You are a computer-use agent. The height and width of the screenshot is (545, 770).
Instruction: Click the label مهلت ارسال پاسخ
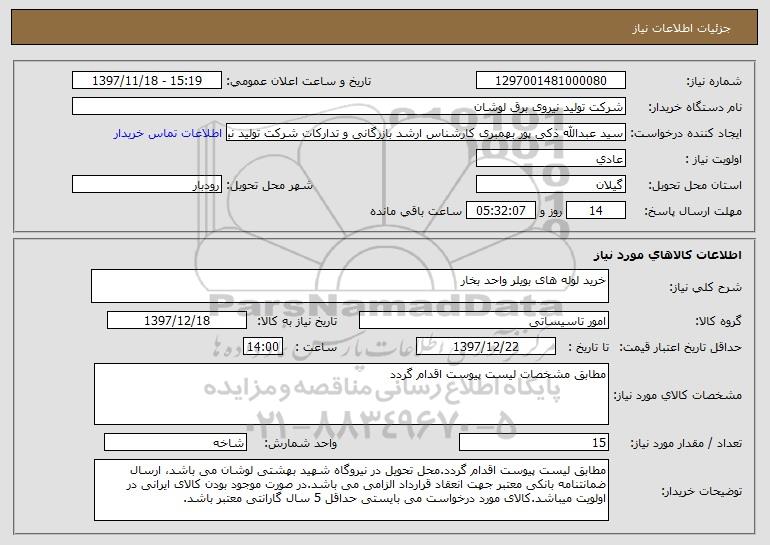(x=693, y=212)
